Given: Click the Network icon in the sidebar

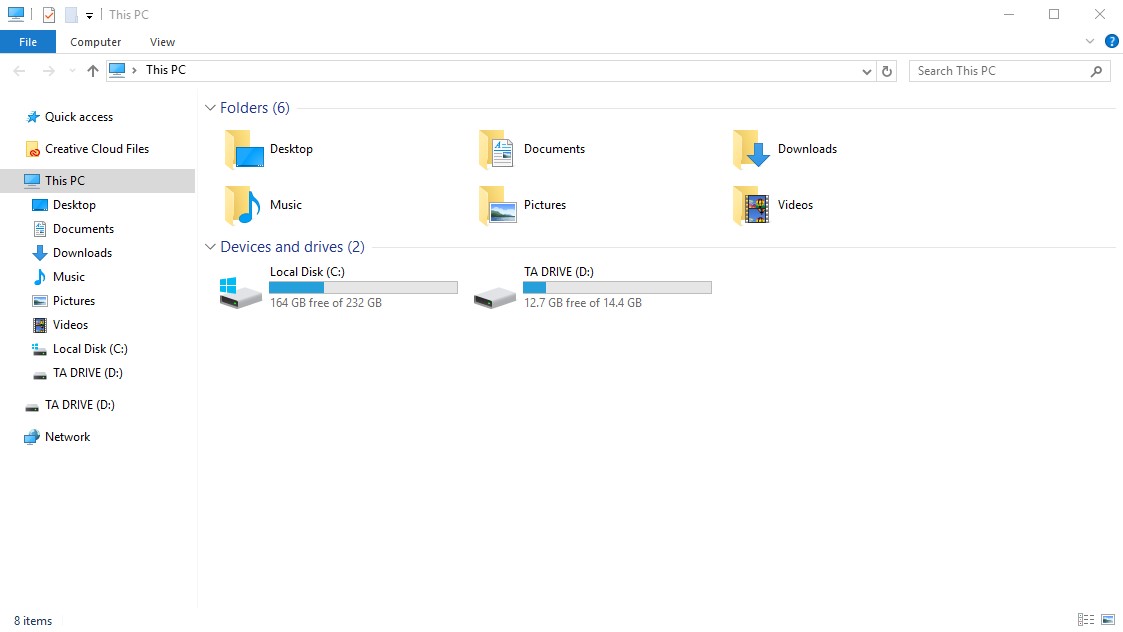Looking at the screenshot, I should point(32,437).
